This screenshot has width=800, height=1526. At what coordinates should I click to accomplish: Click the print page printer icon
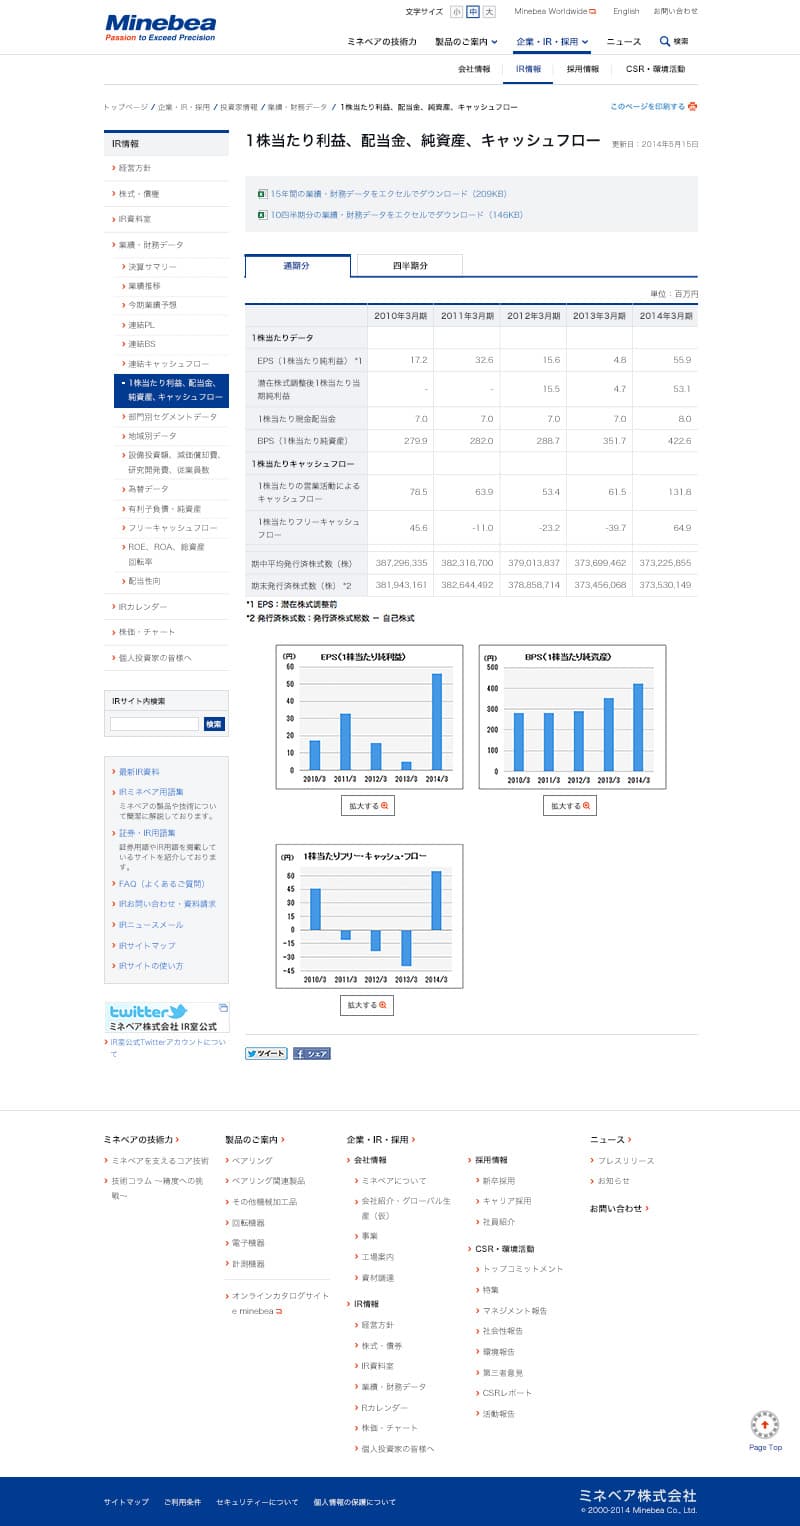coord(692,106)
